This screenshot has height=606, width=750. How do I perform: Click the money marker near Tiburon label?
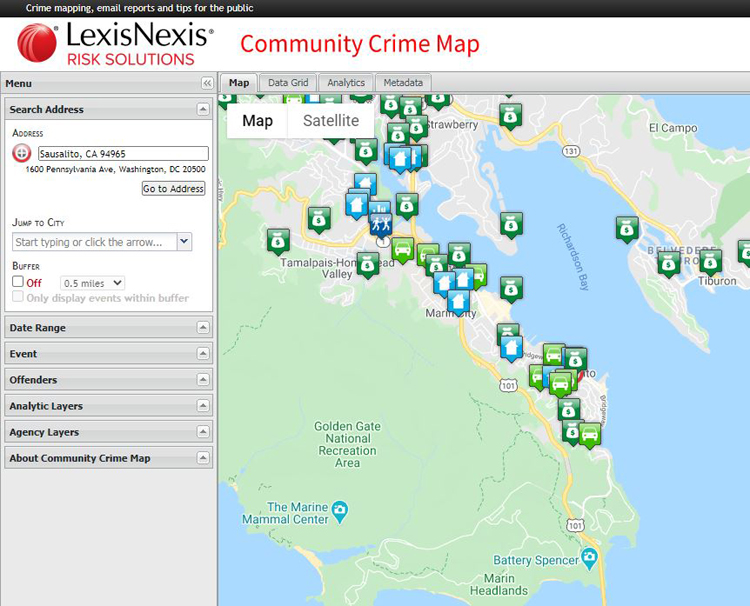710,261
